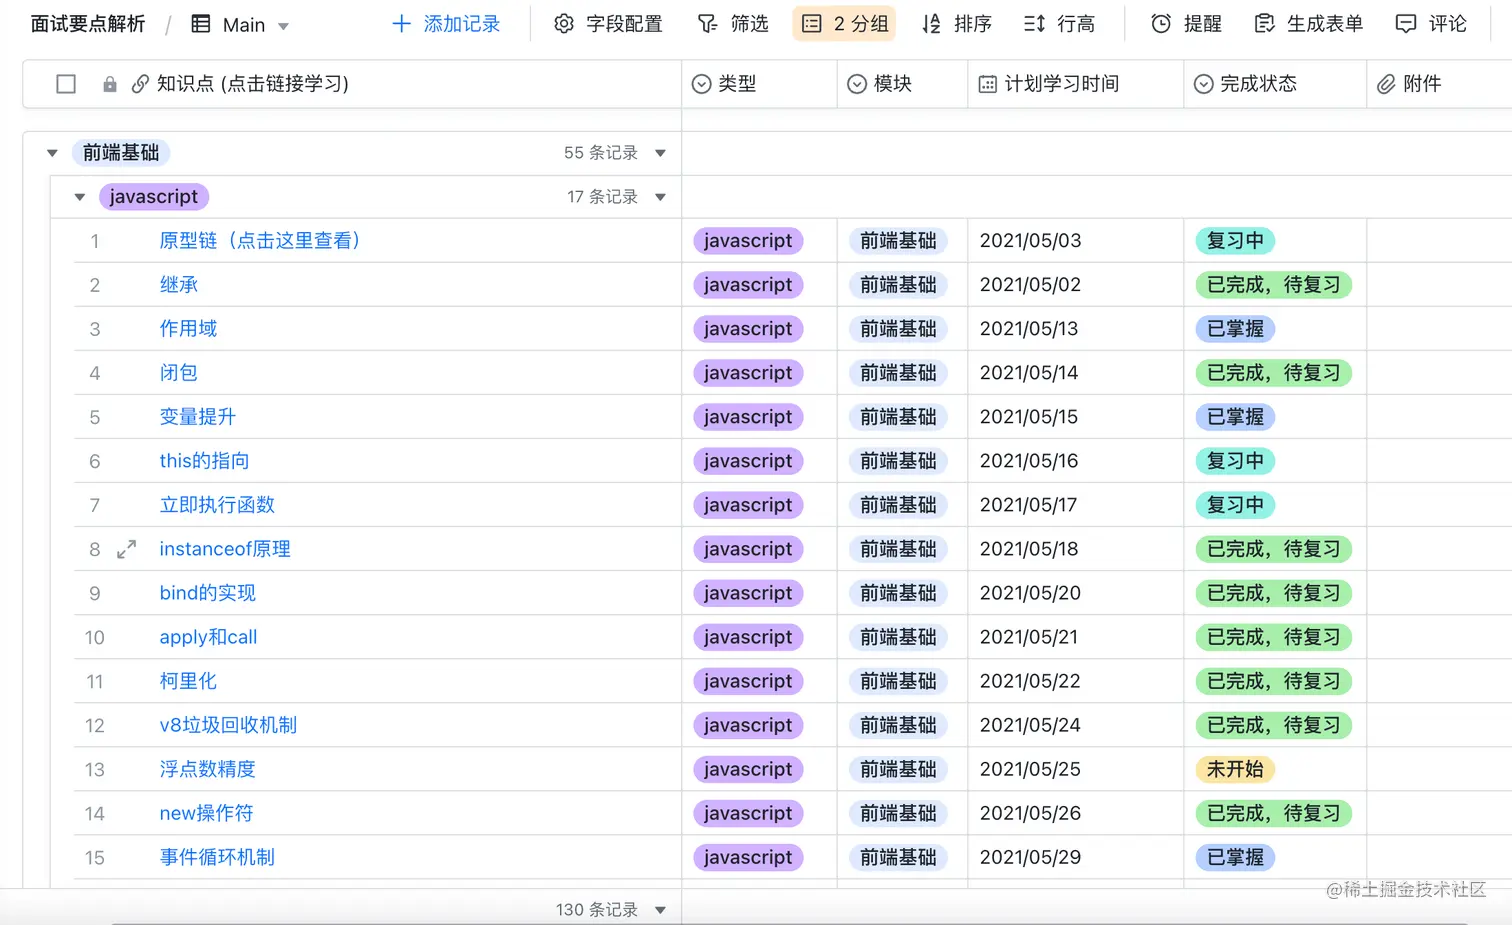
Task: Click 前端基础 module tag on 柯里化 row
Action: pos(898,681)
